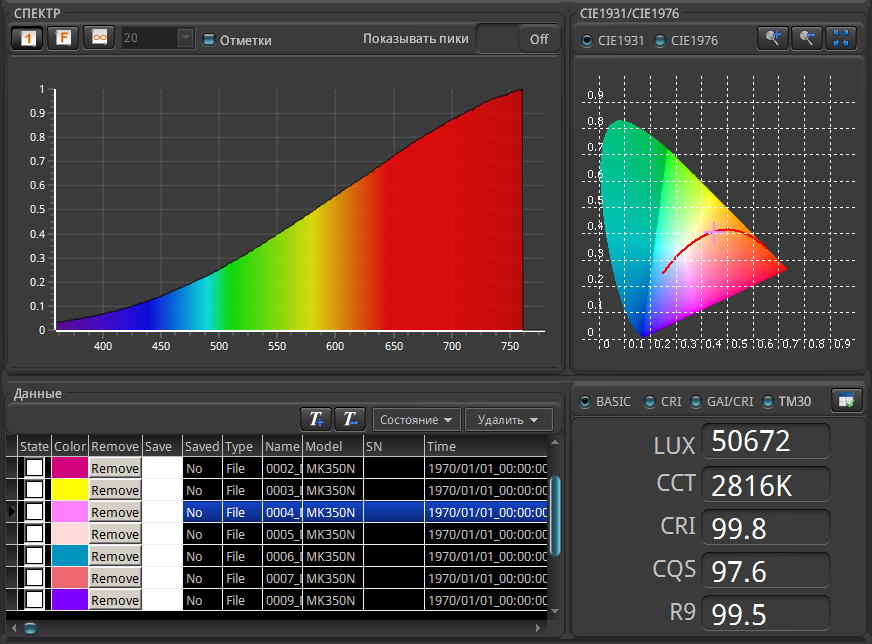The height and width of the screenshot is (644, 872).
Task: Sort by the Model column header
Action: [333, 447]
